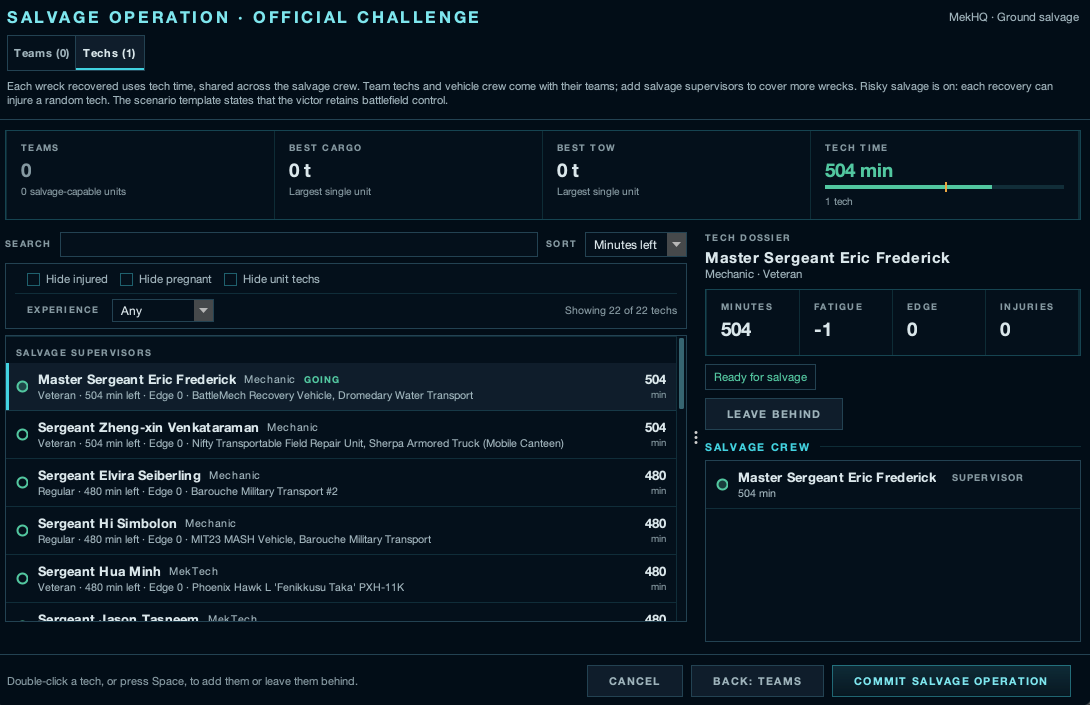Click the Best Cargo 0 t card

click(409, 175)
